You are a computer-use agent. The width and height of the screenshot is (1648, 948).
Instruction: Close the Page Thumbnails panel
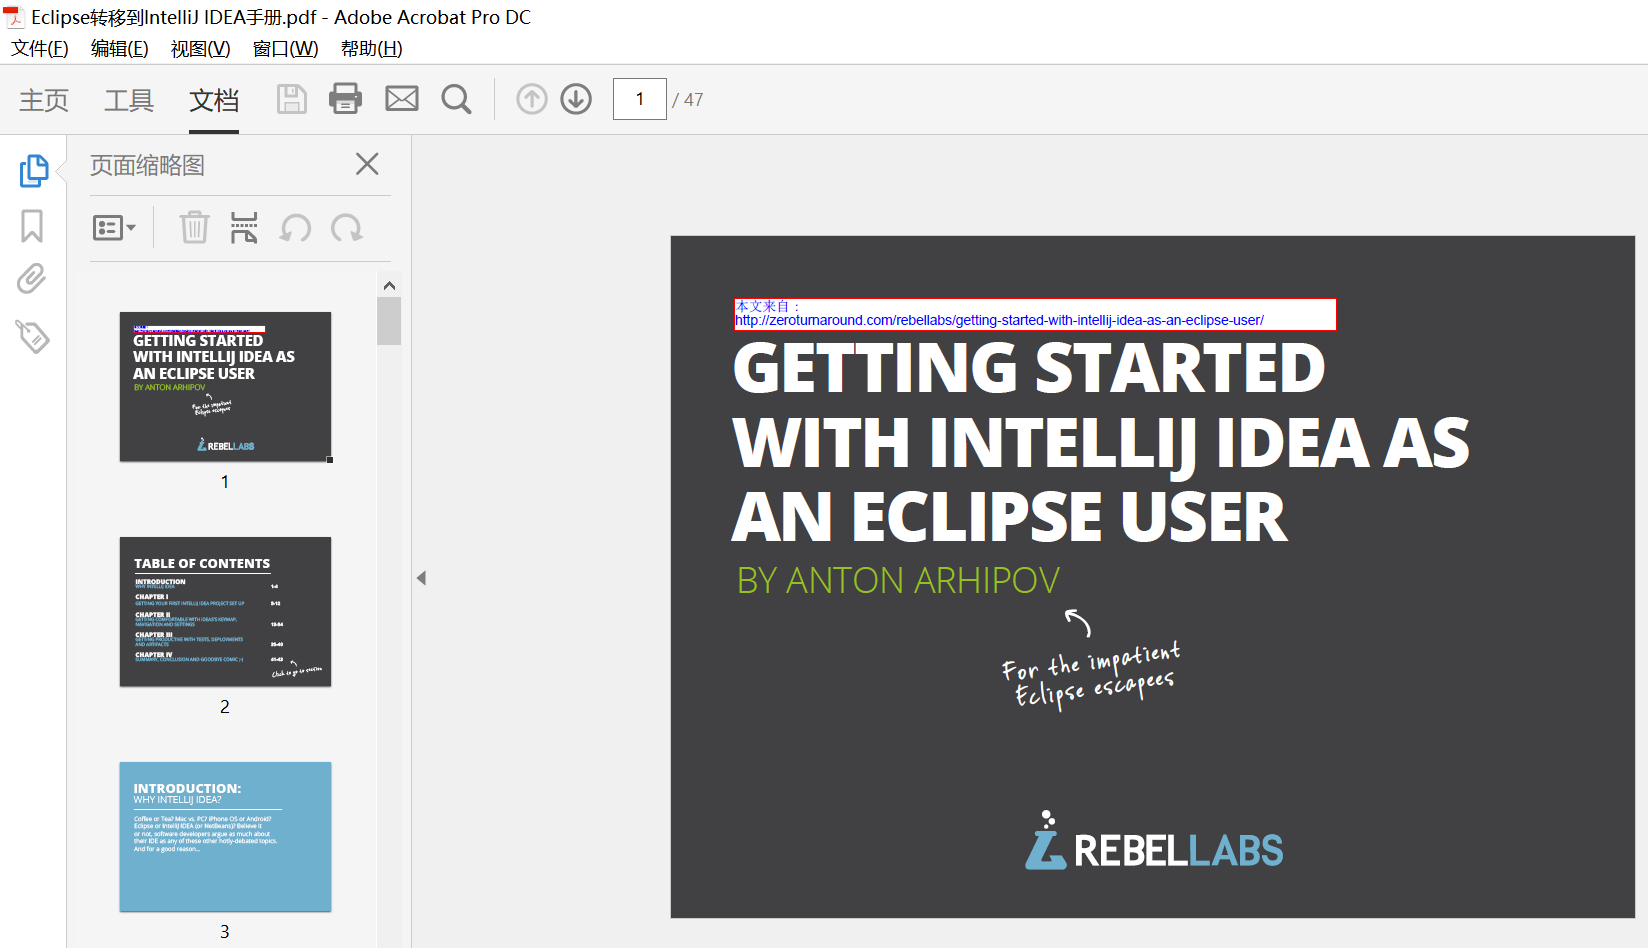coord(367,164)
